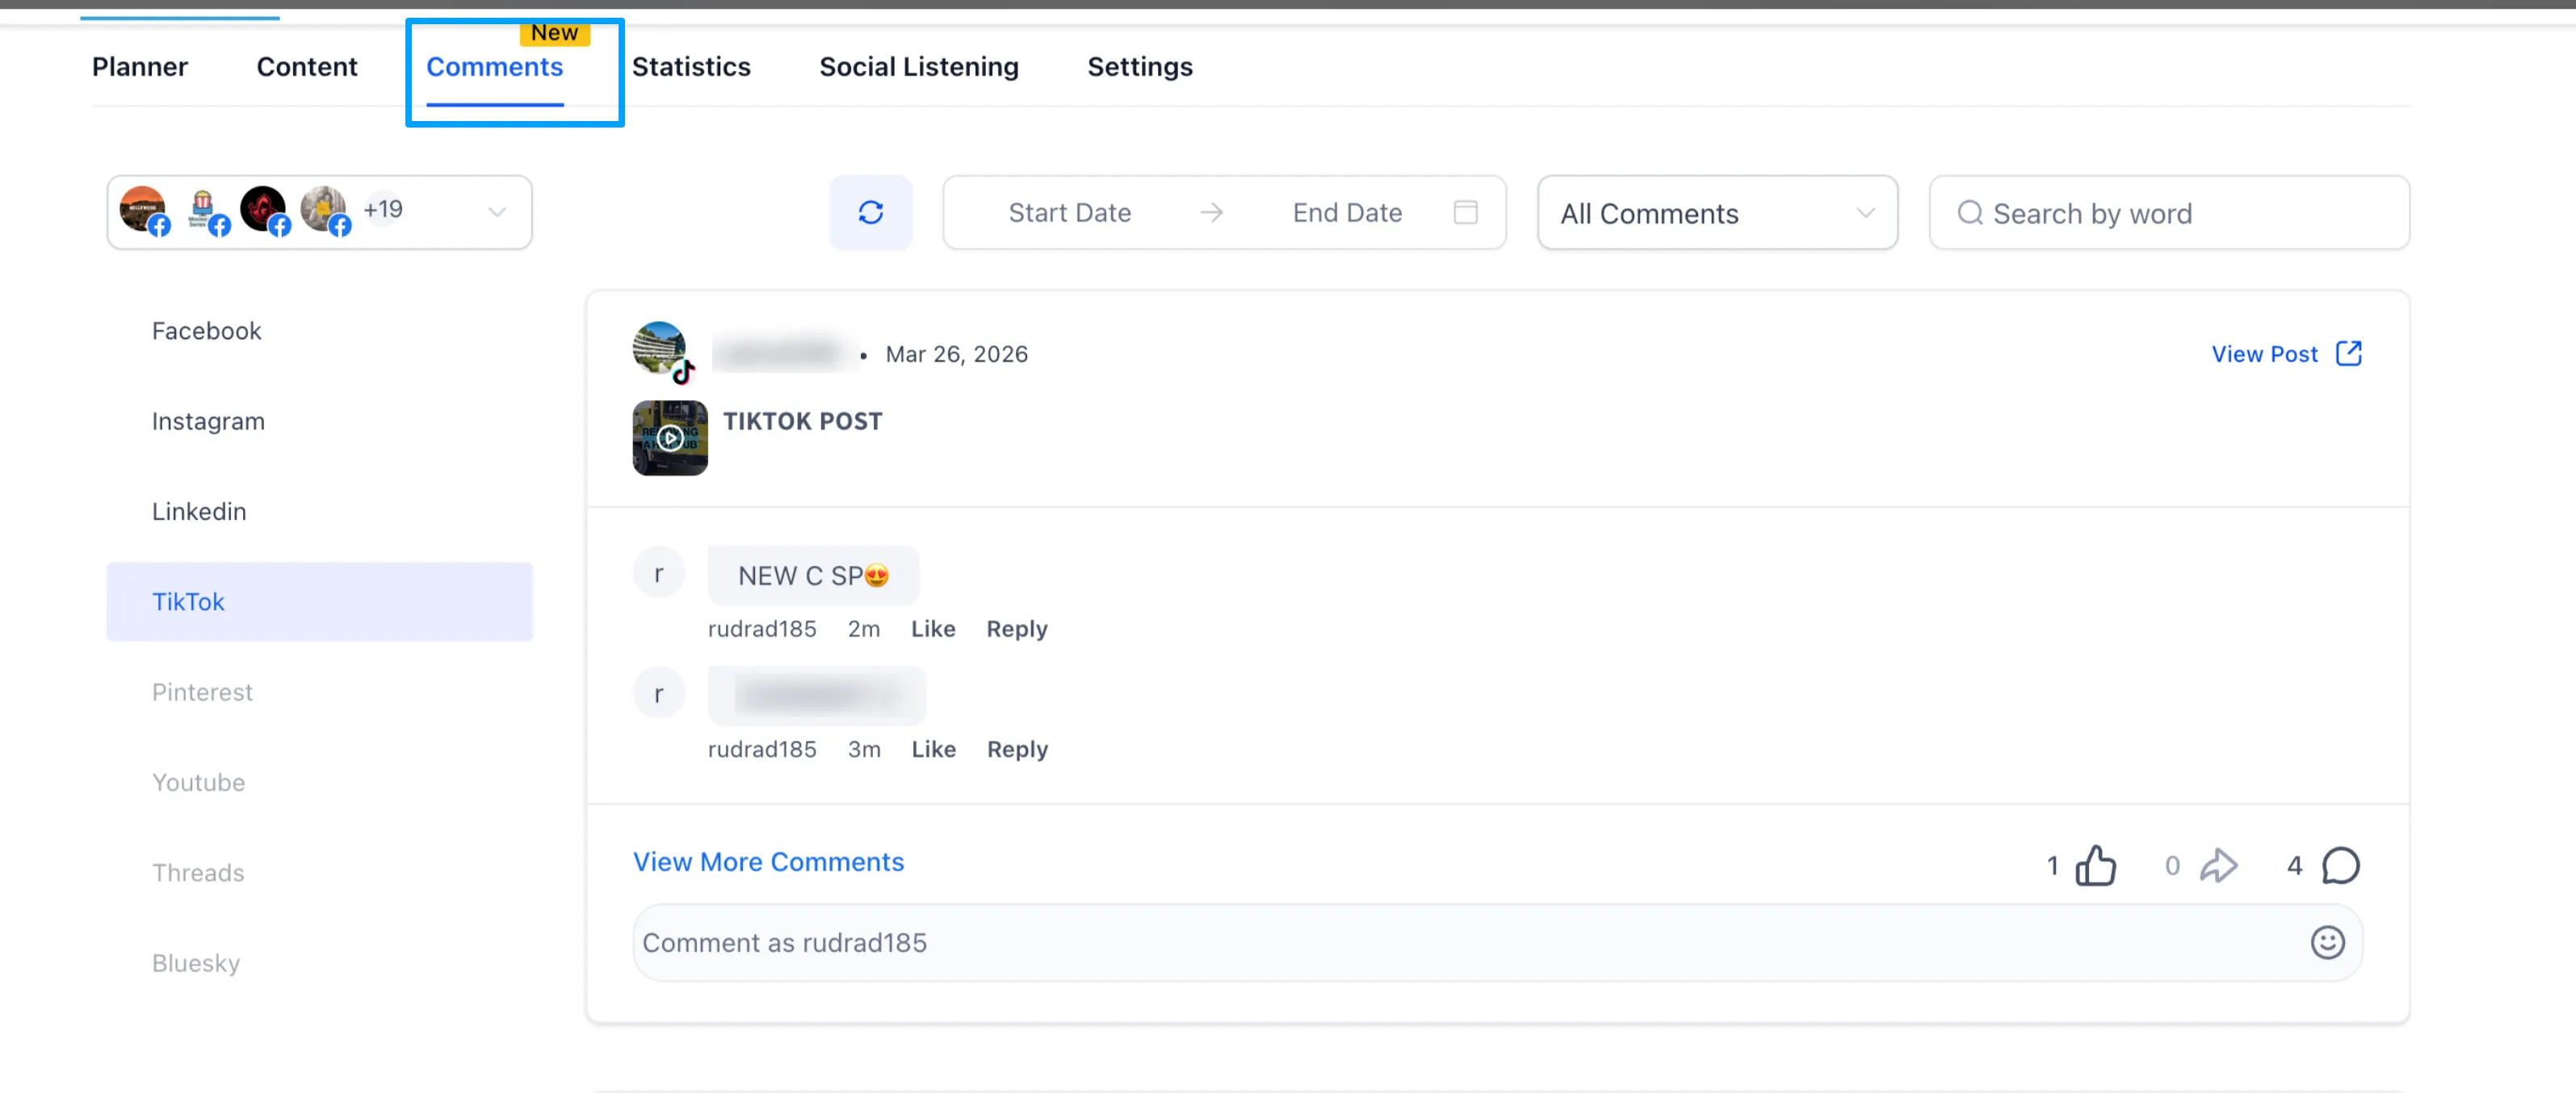Like the comment from rudrad185
The height and width of the screenshot is (1093, 2576).
coord(933,628)
